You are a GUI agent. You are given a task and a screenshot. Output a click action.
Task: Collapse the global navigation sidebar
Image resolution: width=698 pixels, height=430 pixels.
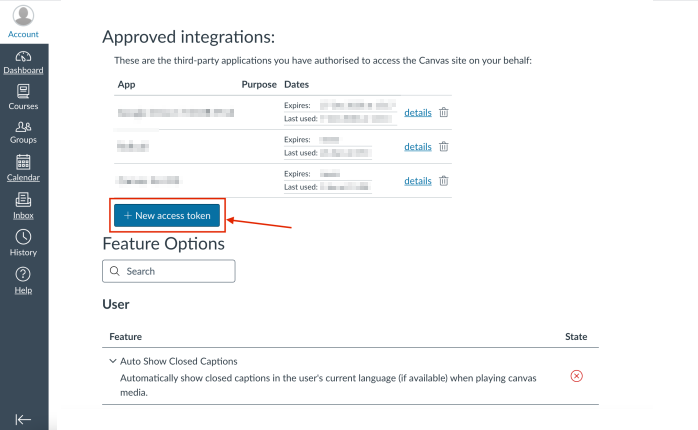[x=23, y=419]
